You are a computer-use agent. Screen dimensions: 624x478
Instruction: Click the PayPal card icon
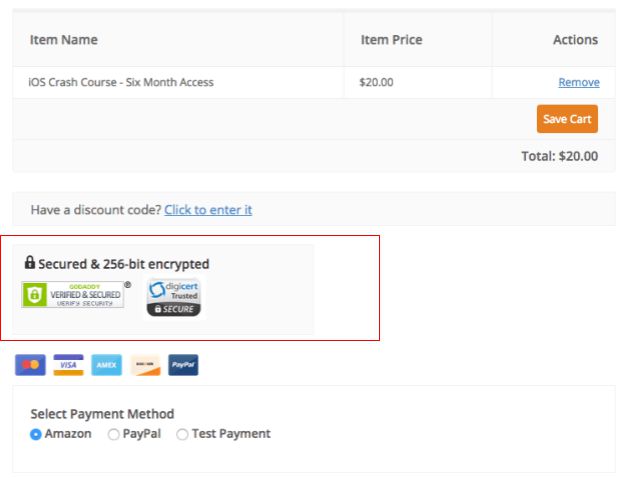click(183, 365)
